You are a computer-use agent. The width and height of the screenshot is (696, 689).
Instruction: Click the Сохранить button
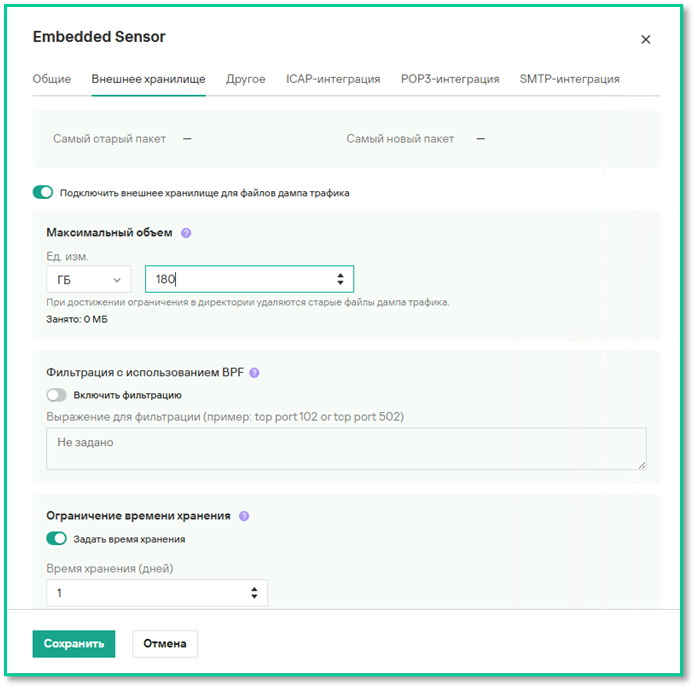pos(74,644)
